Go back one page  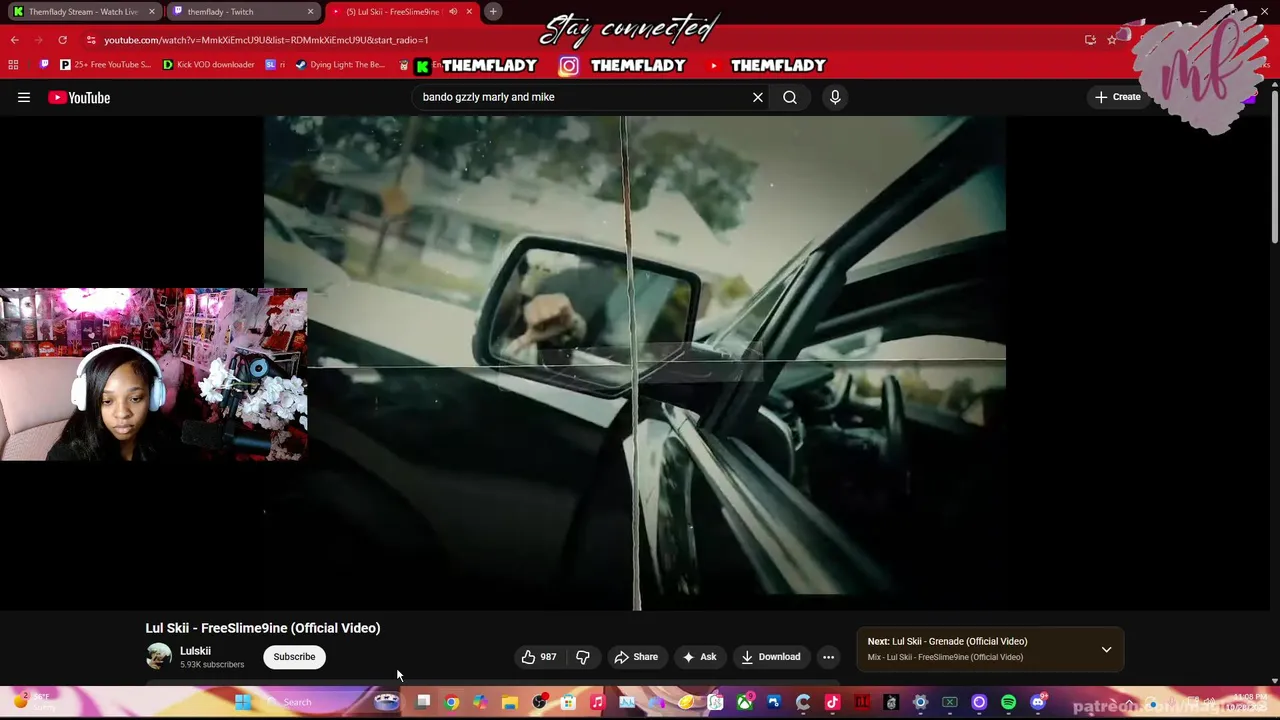click(x=15, y=40)
